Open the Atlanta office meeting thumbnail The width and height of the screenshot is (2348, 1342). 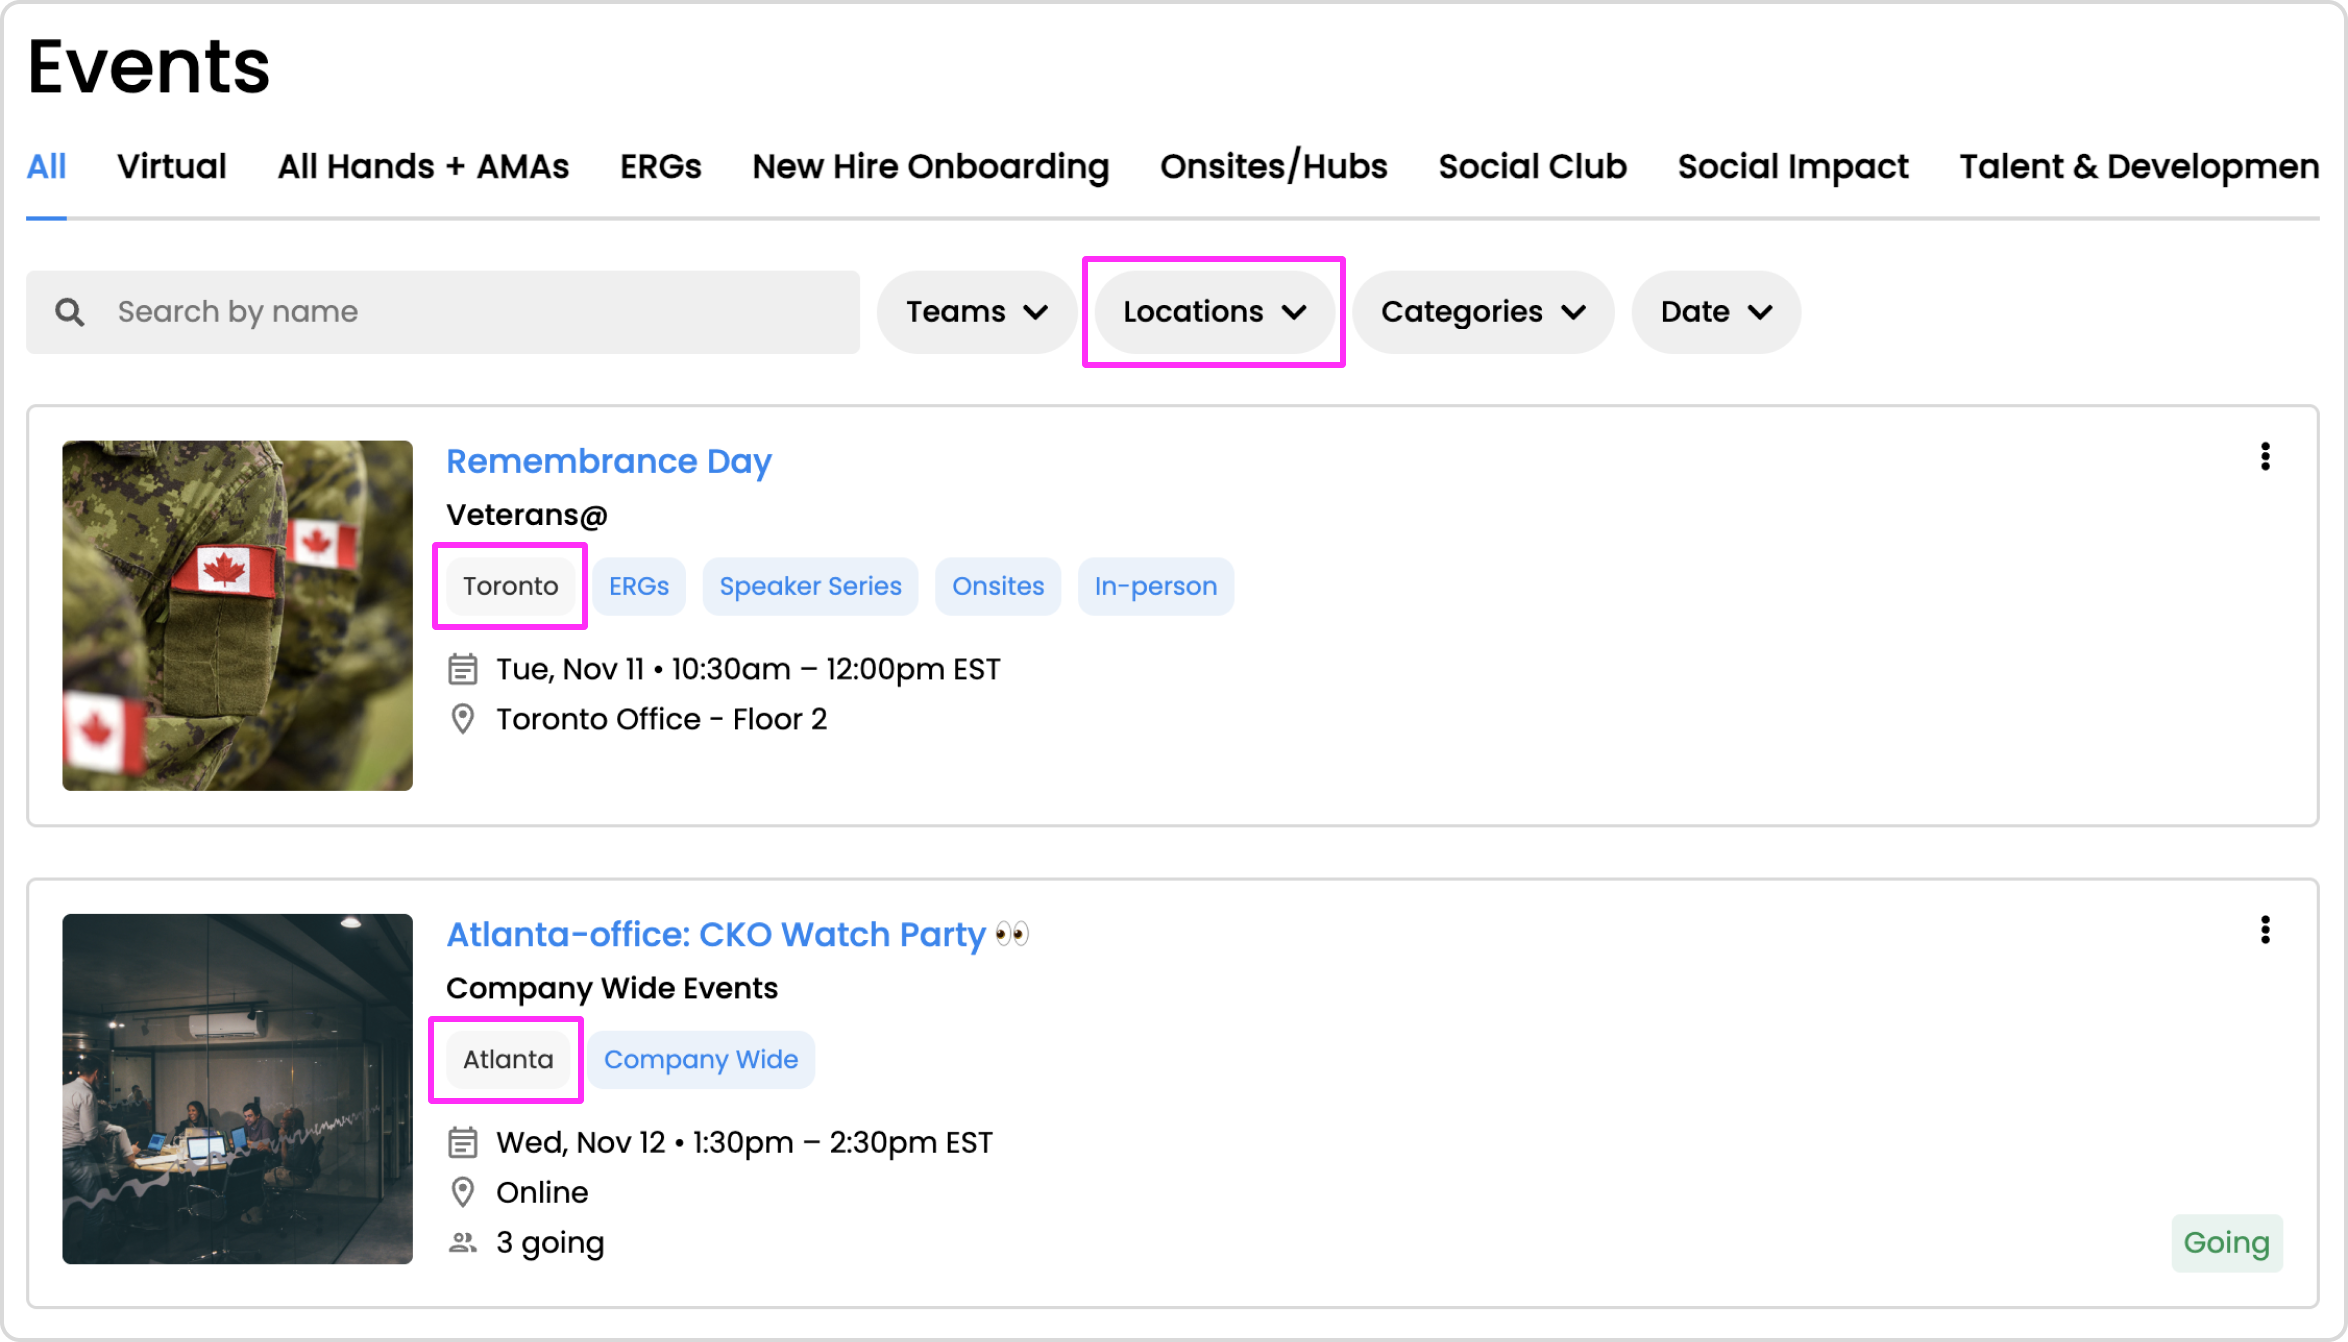(237, 1089)
